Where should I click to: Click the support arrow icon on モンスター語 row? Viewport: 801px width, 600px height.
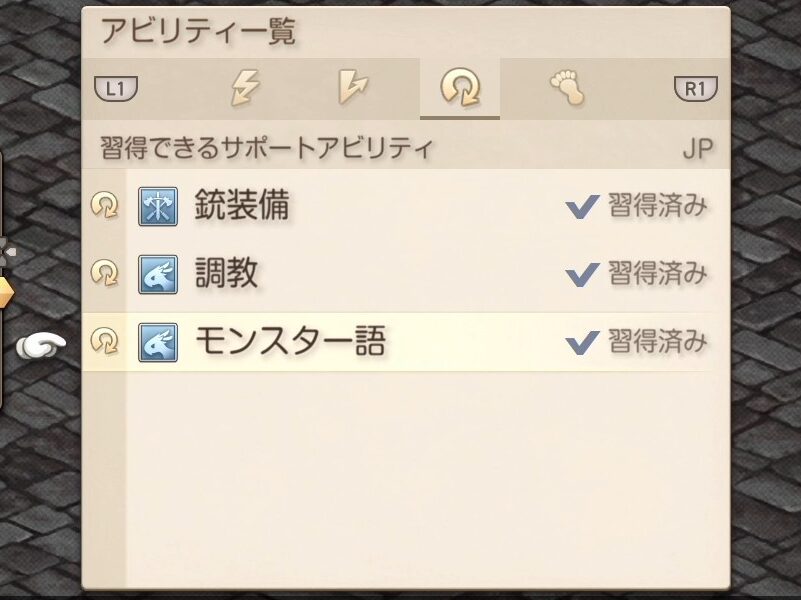coord(104,342)
